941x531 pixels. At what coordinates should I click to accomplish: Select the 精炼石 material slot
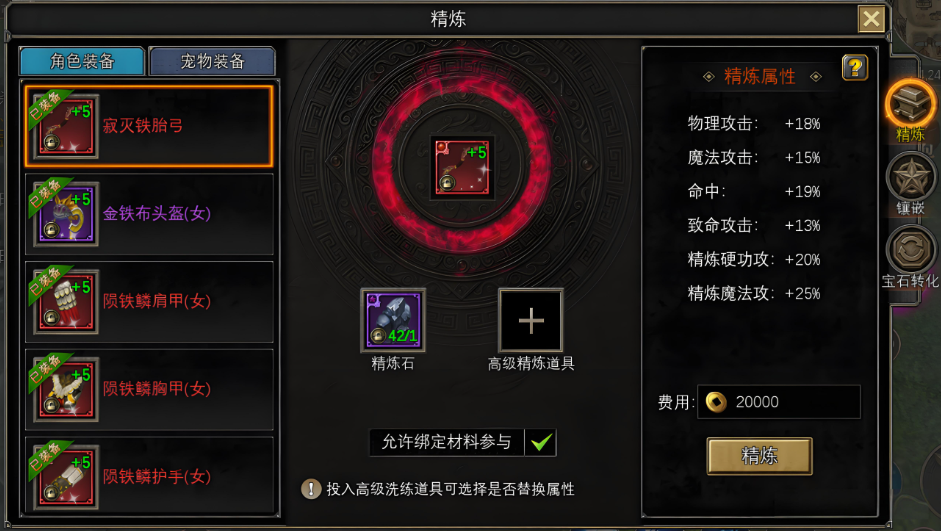click(393, 320)
